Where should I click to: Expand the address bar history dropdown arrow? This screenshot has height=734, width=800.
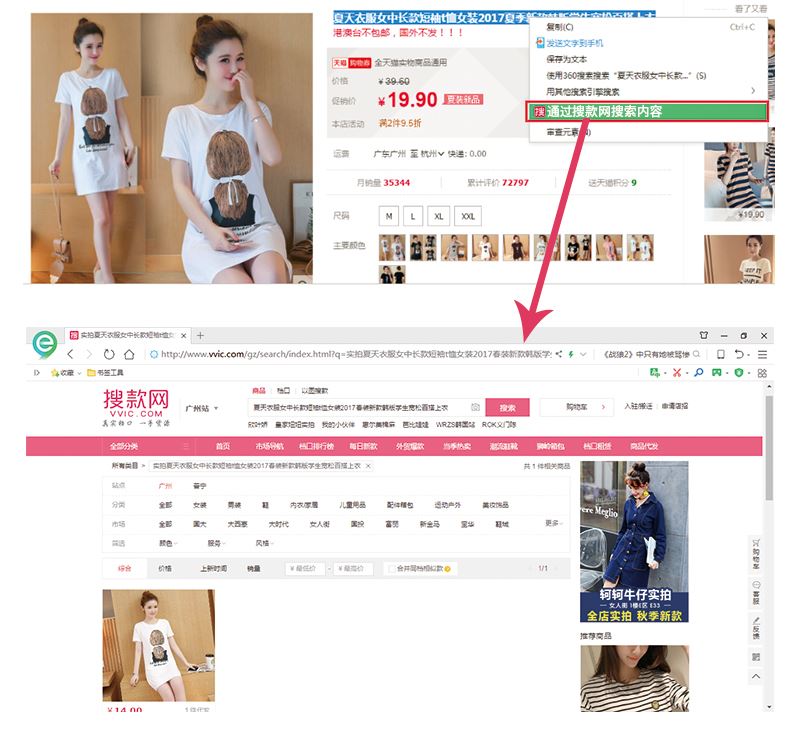tap(583, 354)
